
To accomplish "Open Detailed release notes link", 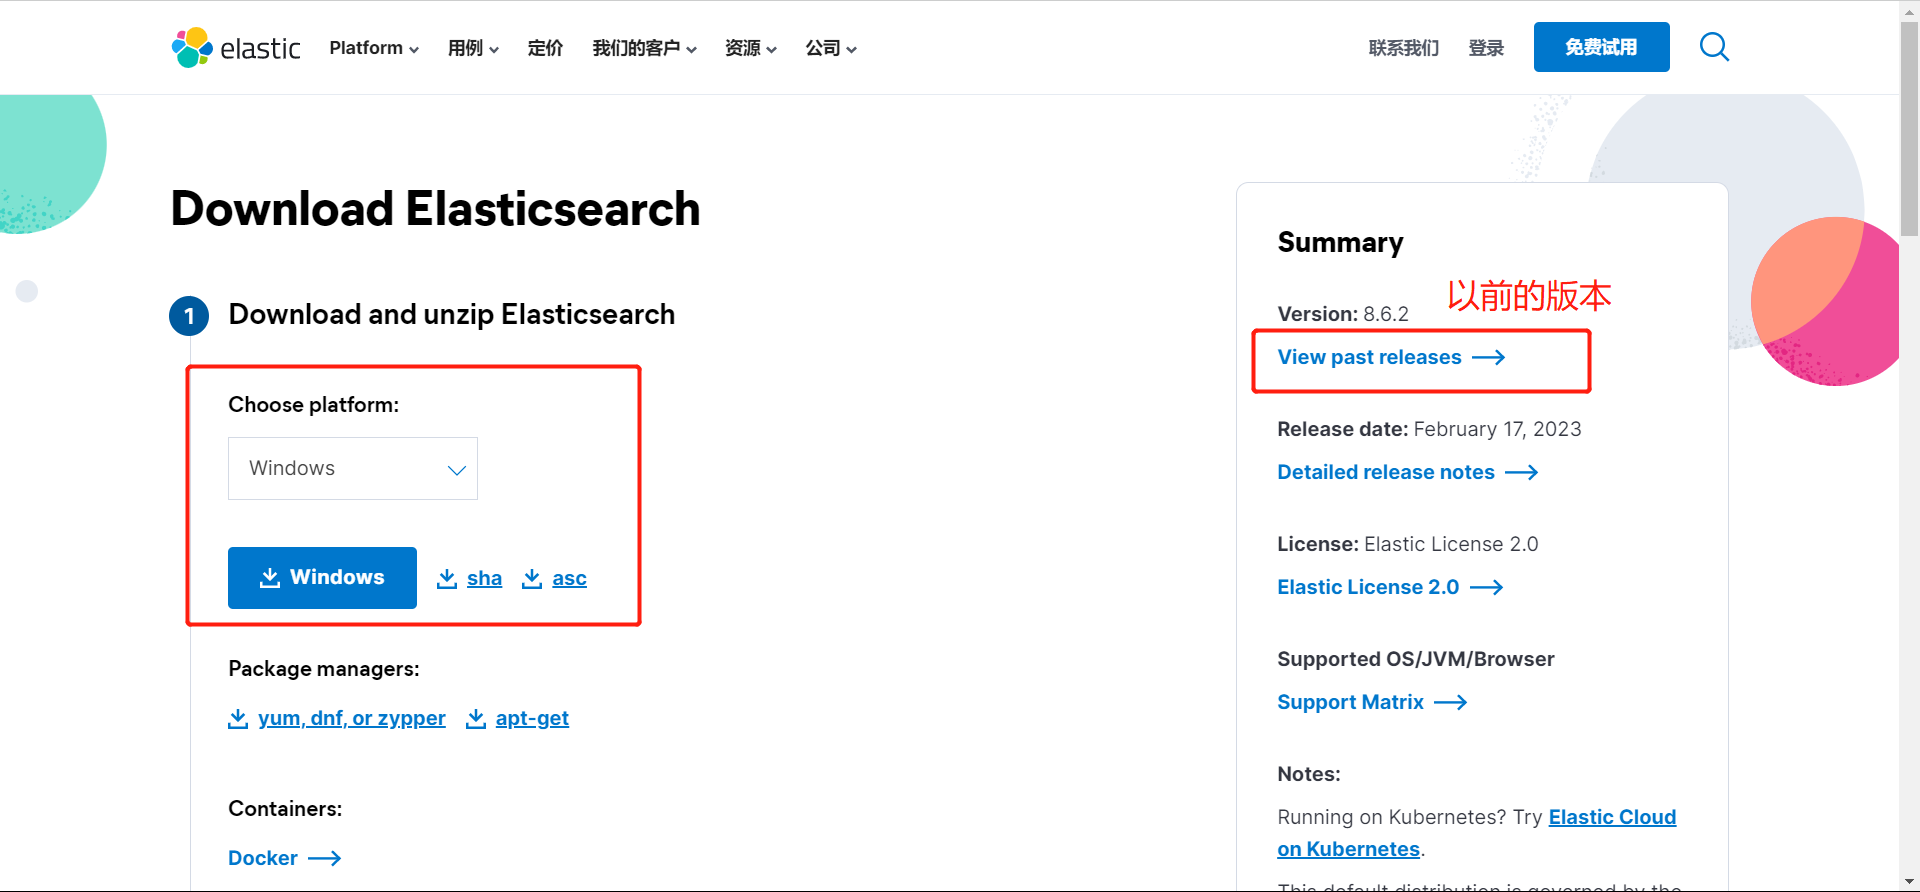I will pos(1407,472).
